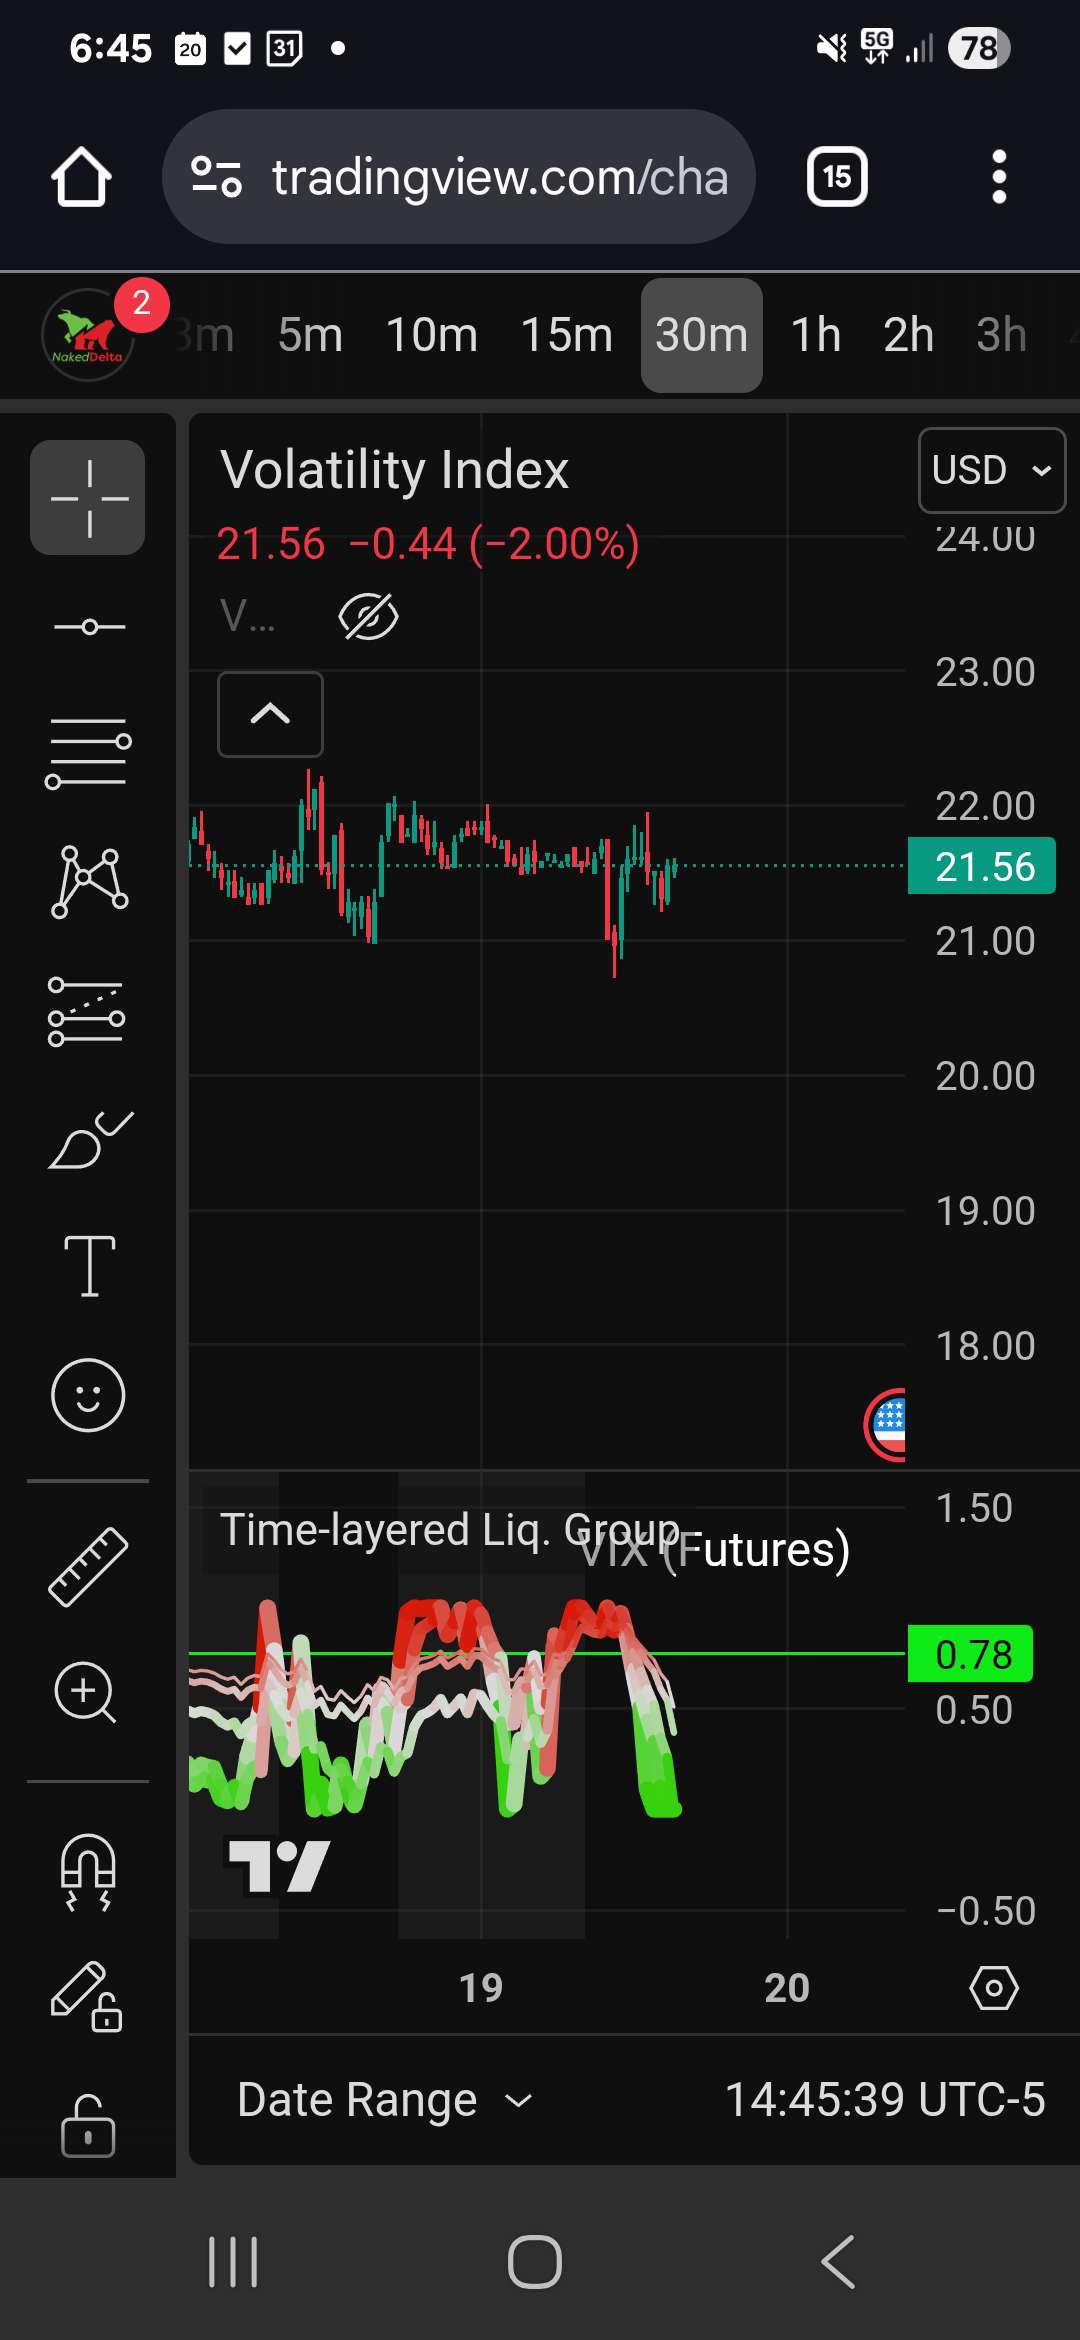Viewport: 1080px width, 2340px height.
Task: Switch to the 1h timeframe
Action: [815, 335]
